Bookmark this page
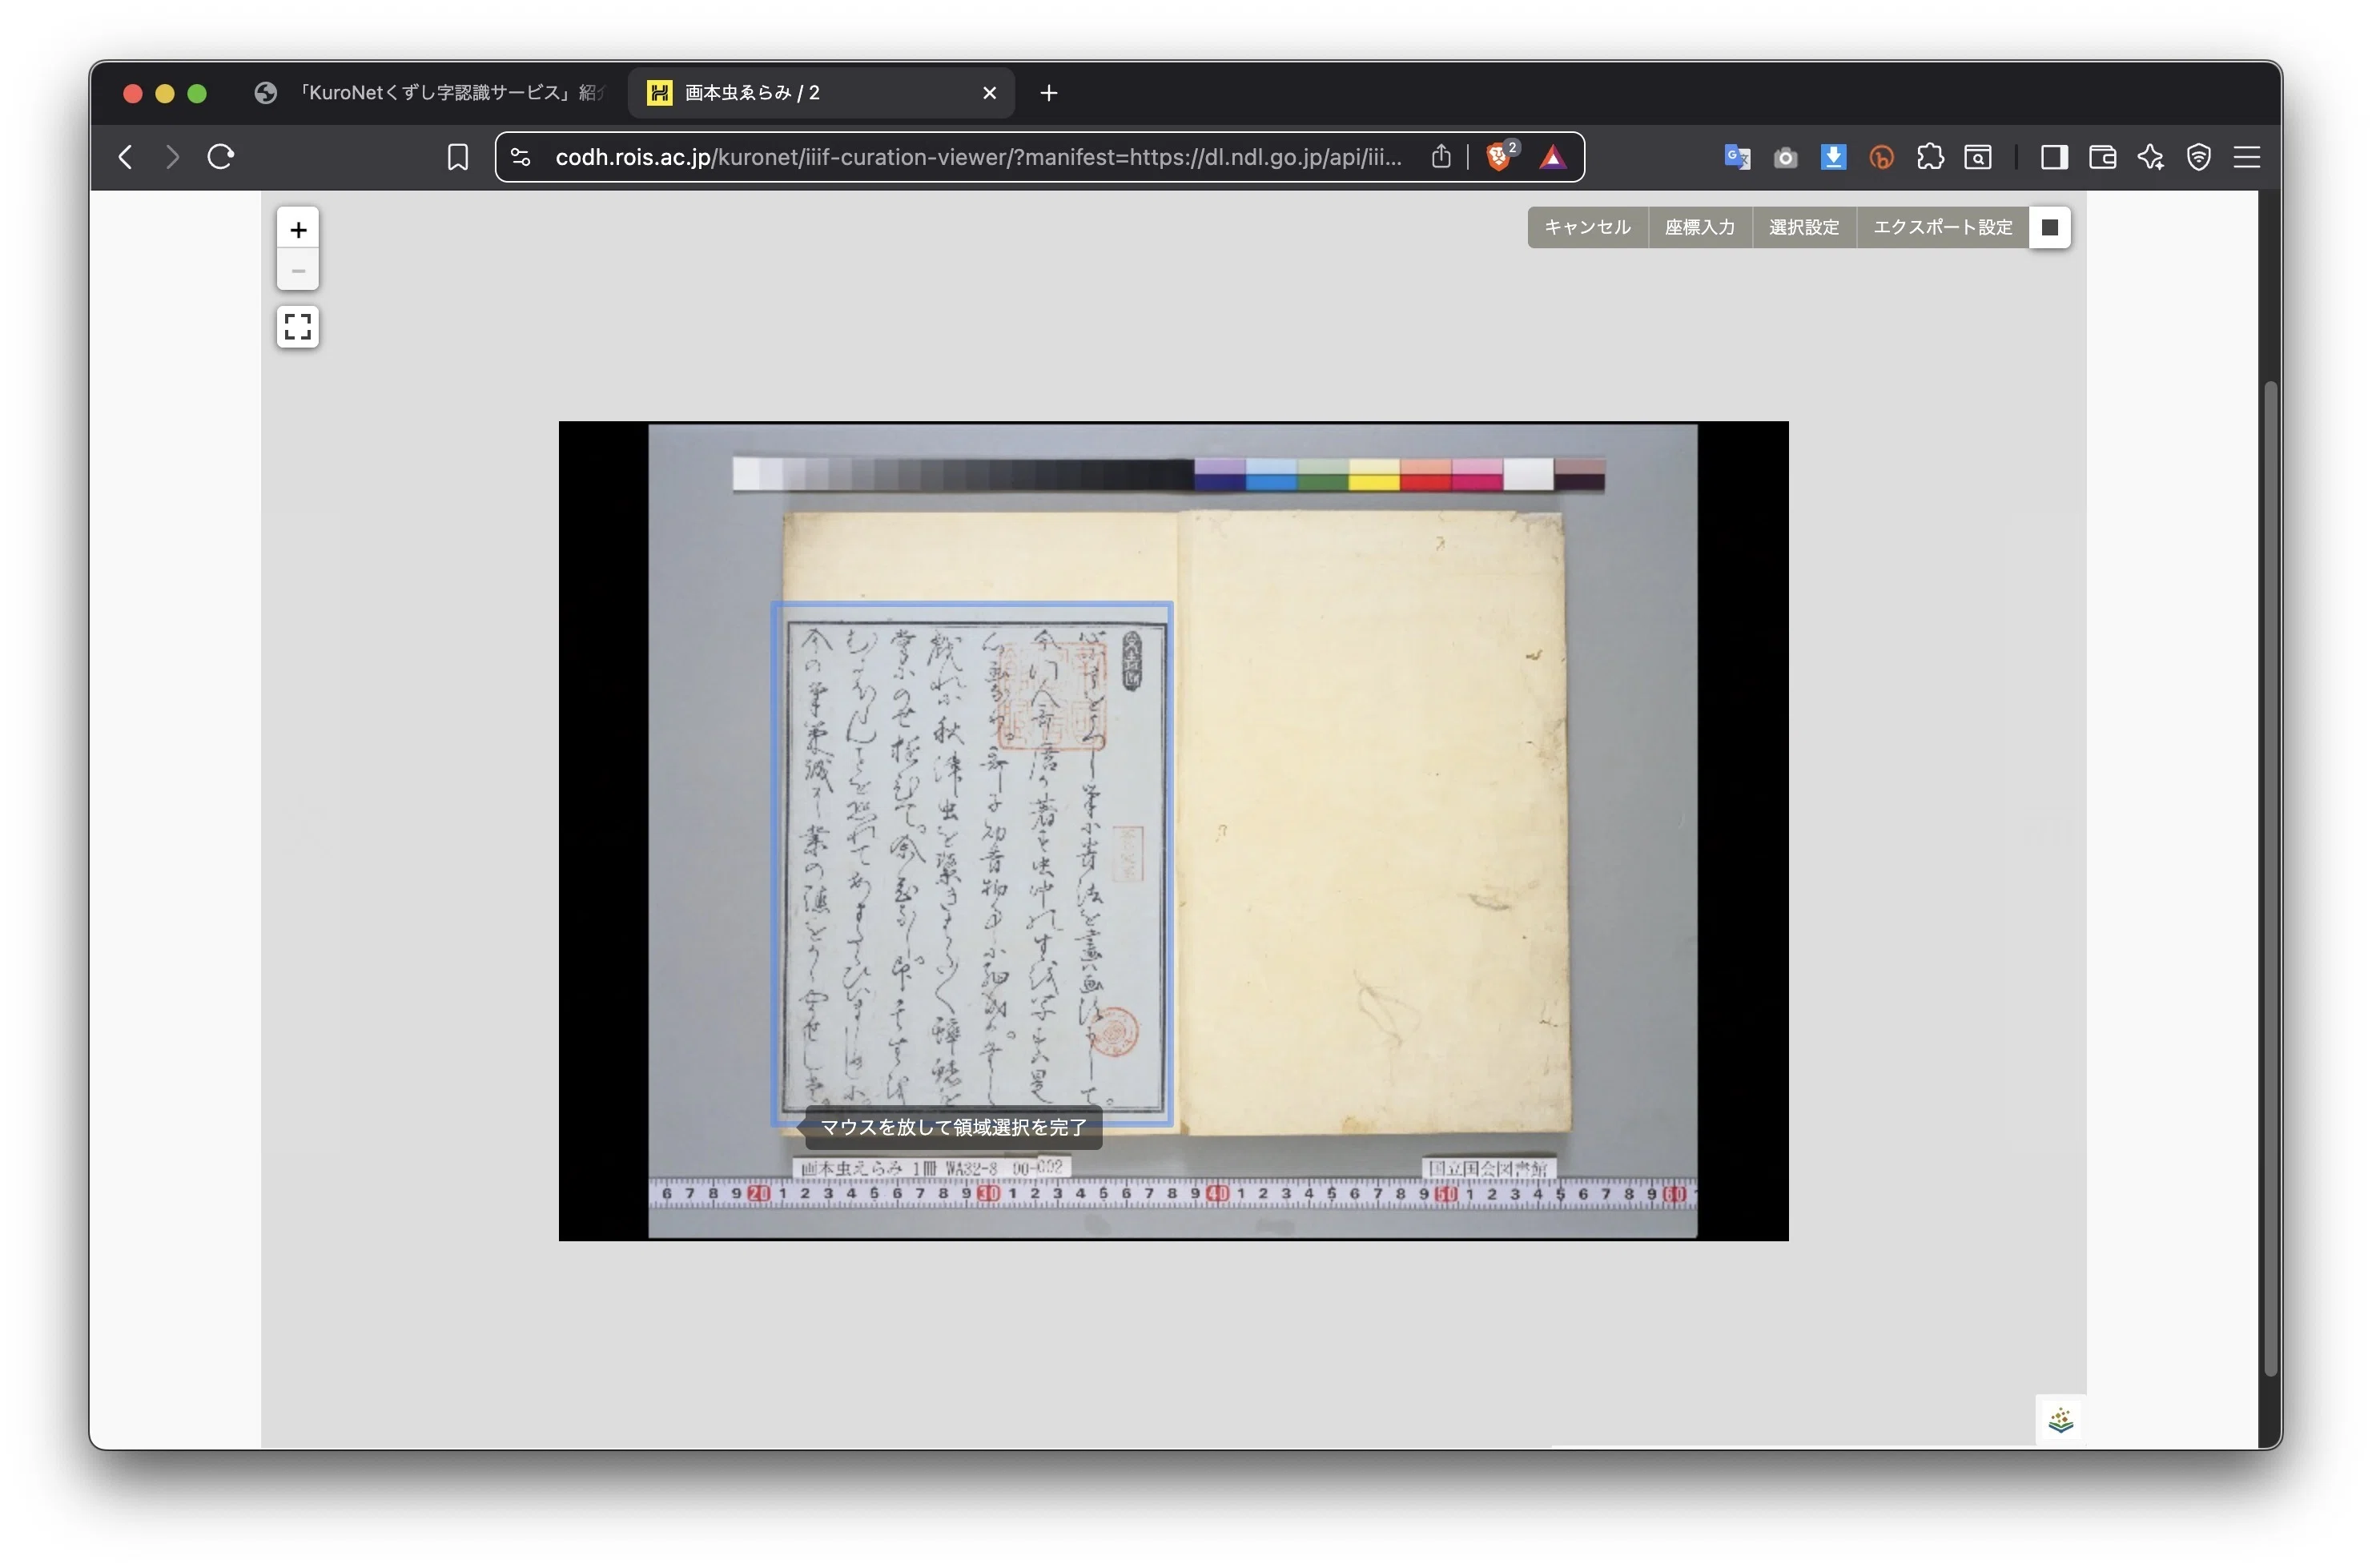Screen dimensions: 2372x1568 (457, 157)
